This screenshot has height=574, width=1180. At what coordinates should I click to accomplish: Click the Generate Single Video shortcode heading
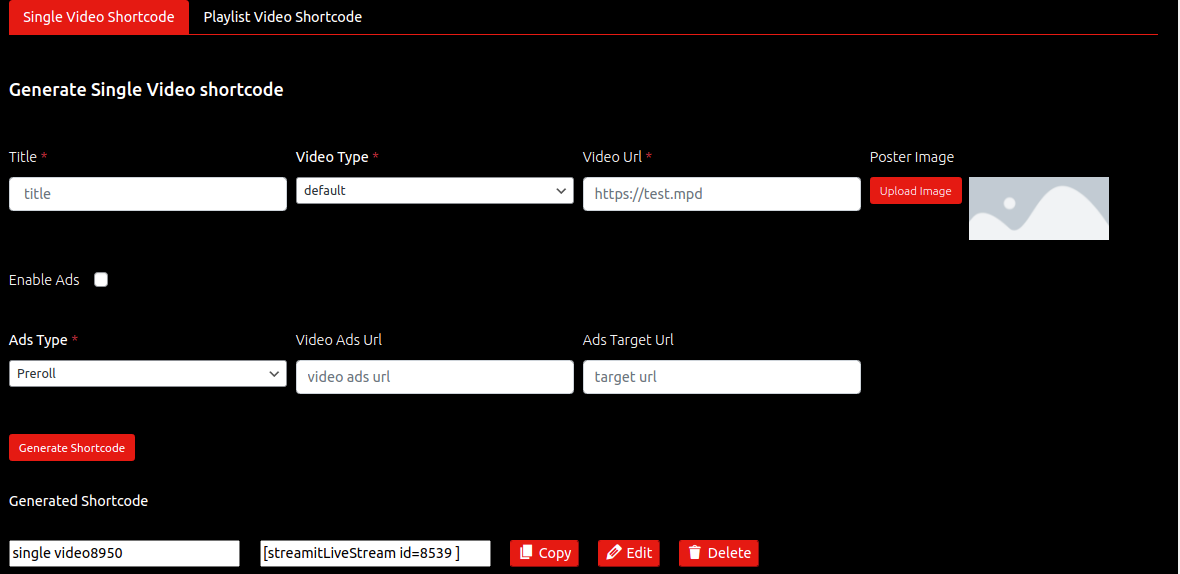146,90
